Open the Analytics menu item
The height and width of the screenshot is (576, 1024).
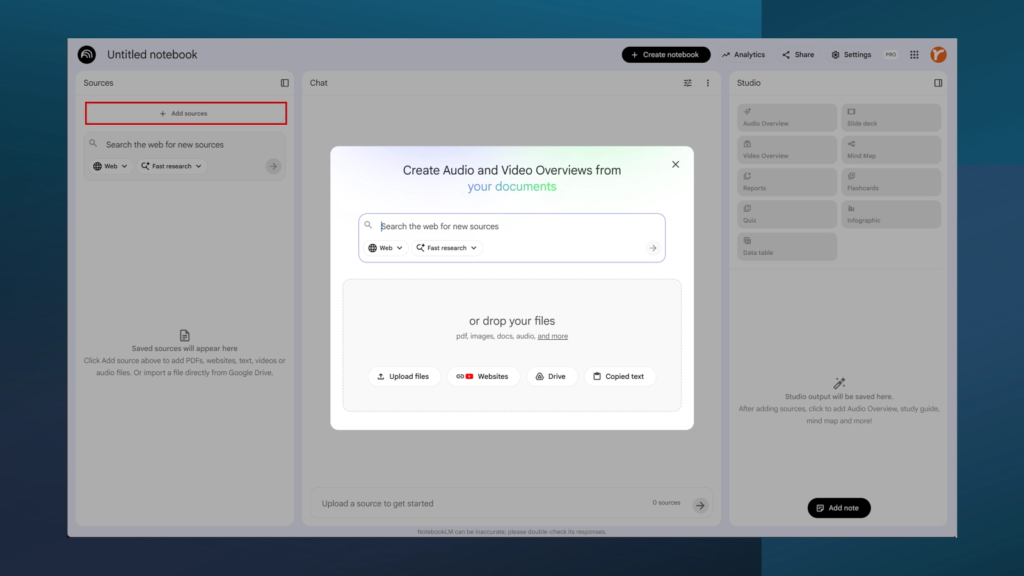(x=743, y=55)
